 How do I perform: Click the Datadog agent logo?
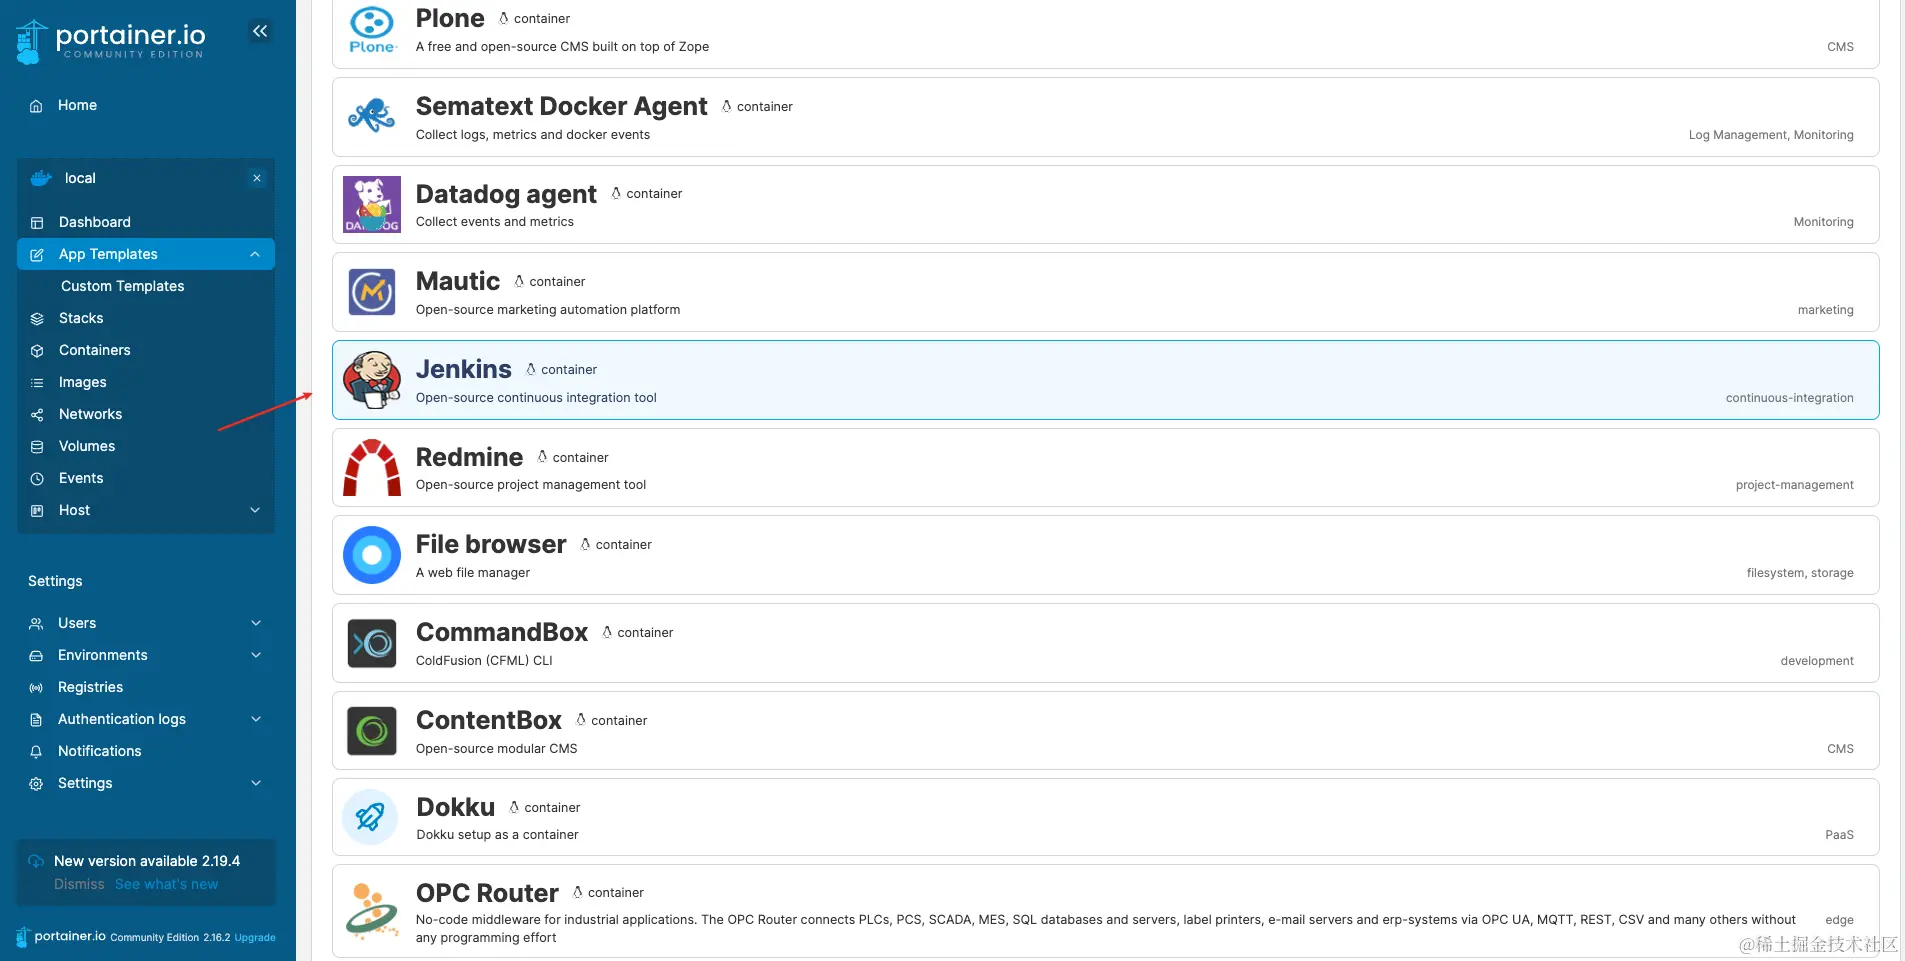coord(372,204)
